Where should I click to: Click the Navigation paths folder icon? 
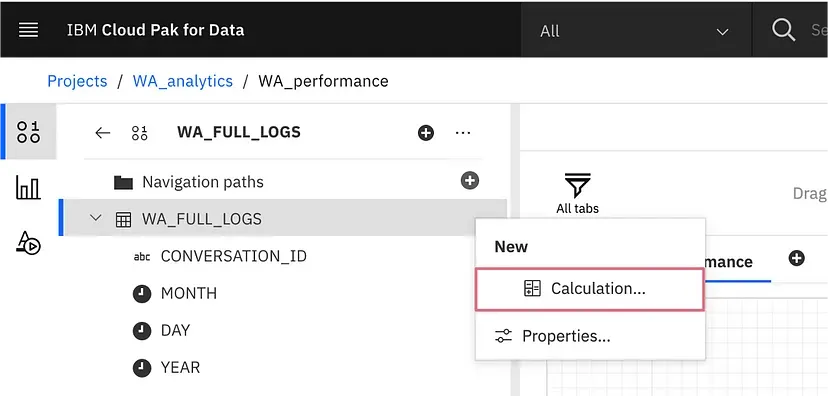point(123,183)
